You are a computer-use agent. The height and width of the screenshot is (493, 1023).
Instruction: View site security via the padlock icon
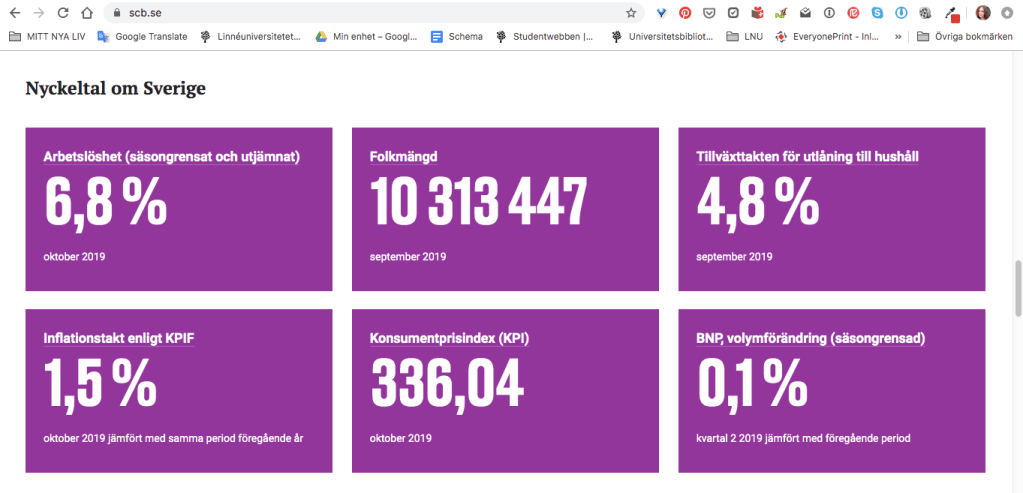[x=116, y=13]
